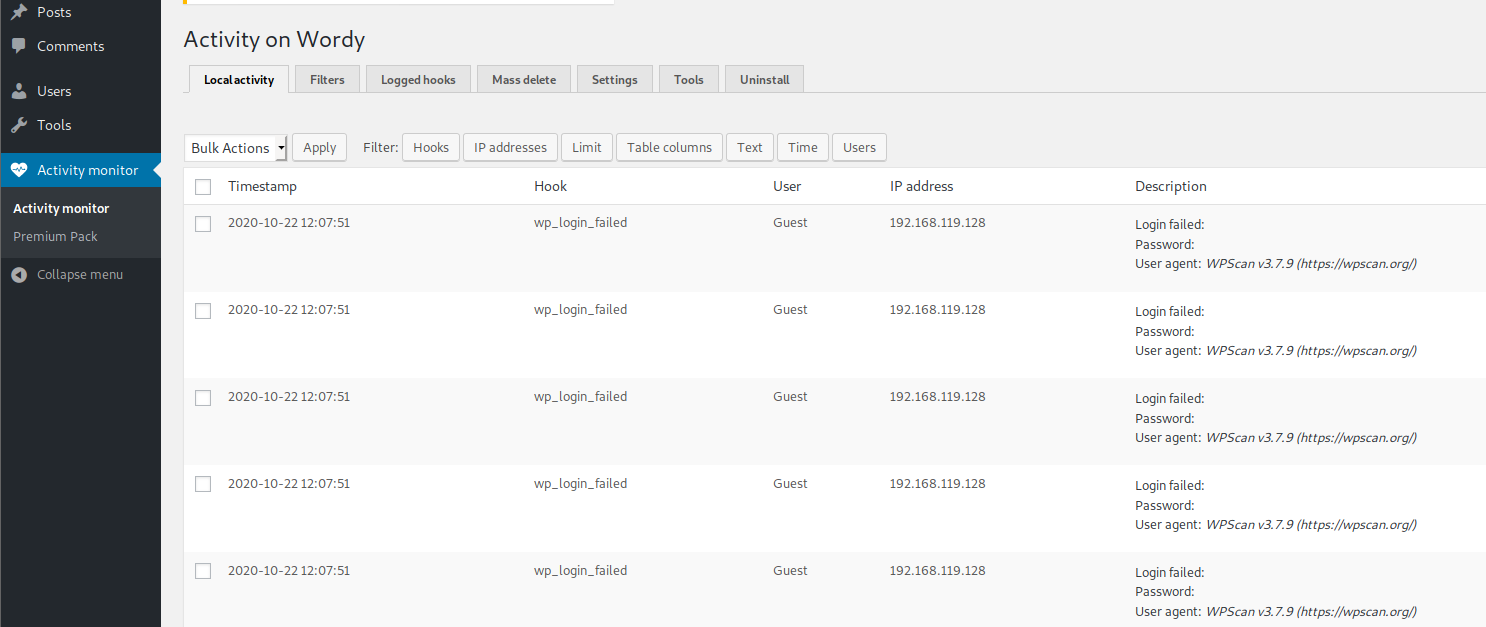The image size is (1486, 627).
Task: Open the Mass delete tab
Action: (524, 80)
